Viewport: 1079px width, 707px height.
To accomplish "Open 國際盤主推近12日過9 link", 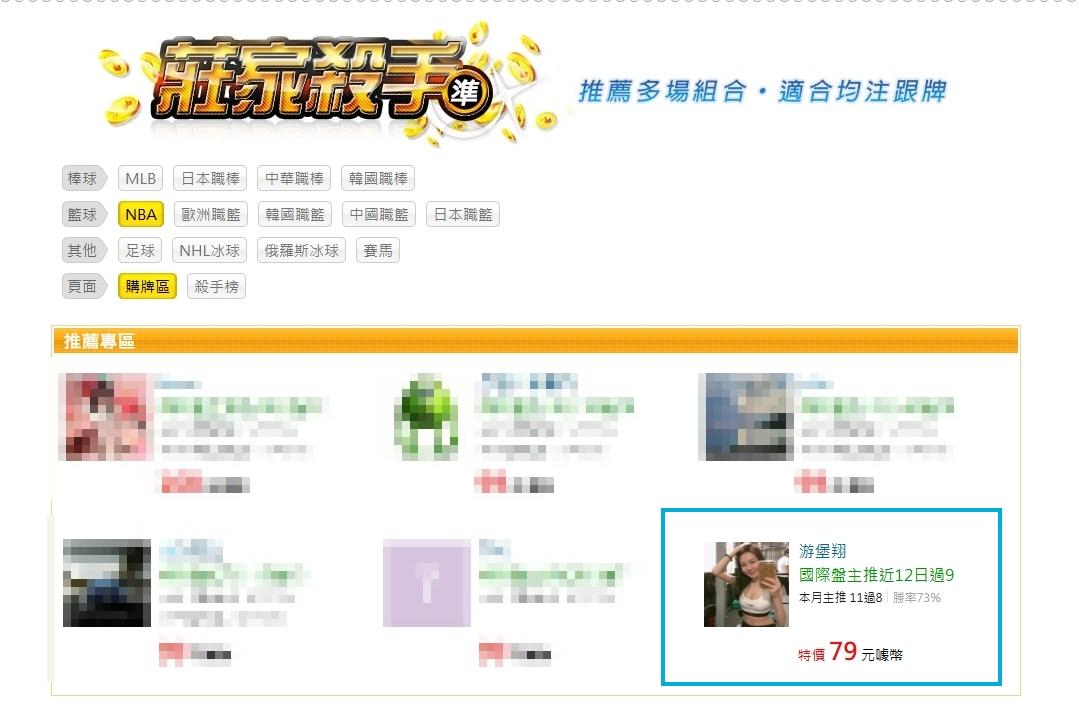I will (876, 575).
